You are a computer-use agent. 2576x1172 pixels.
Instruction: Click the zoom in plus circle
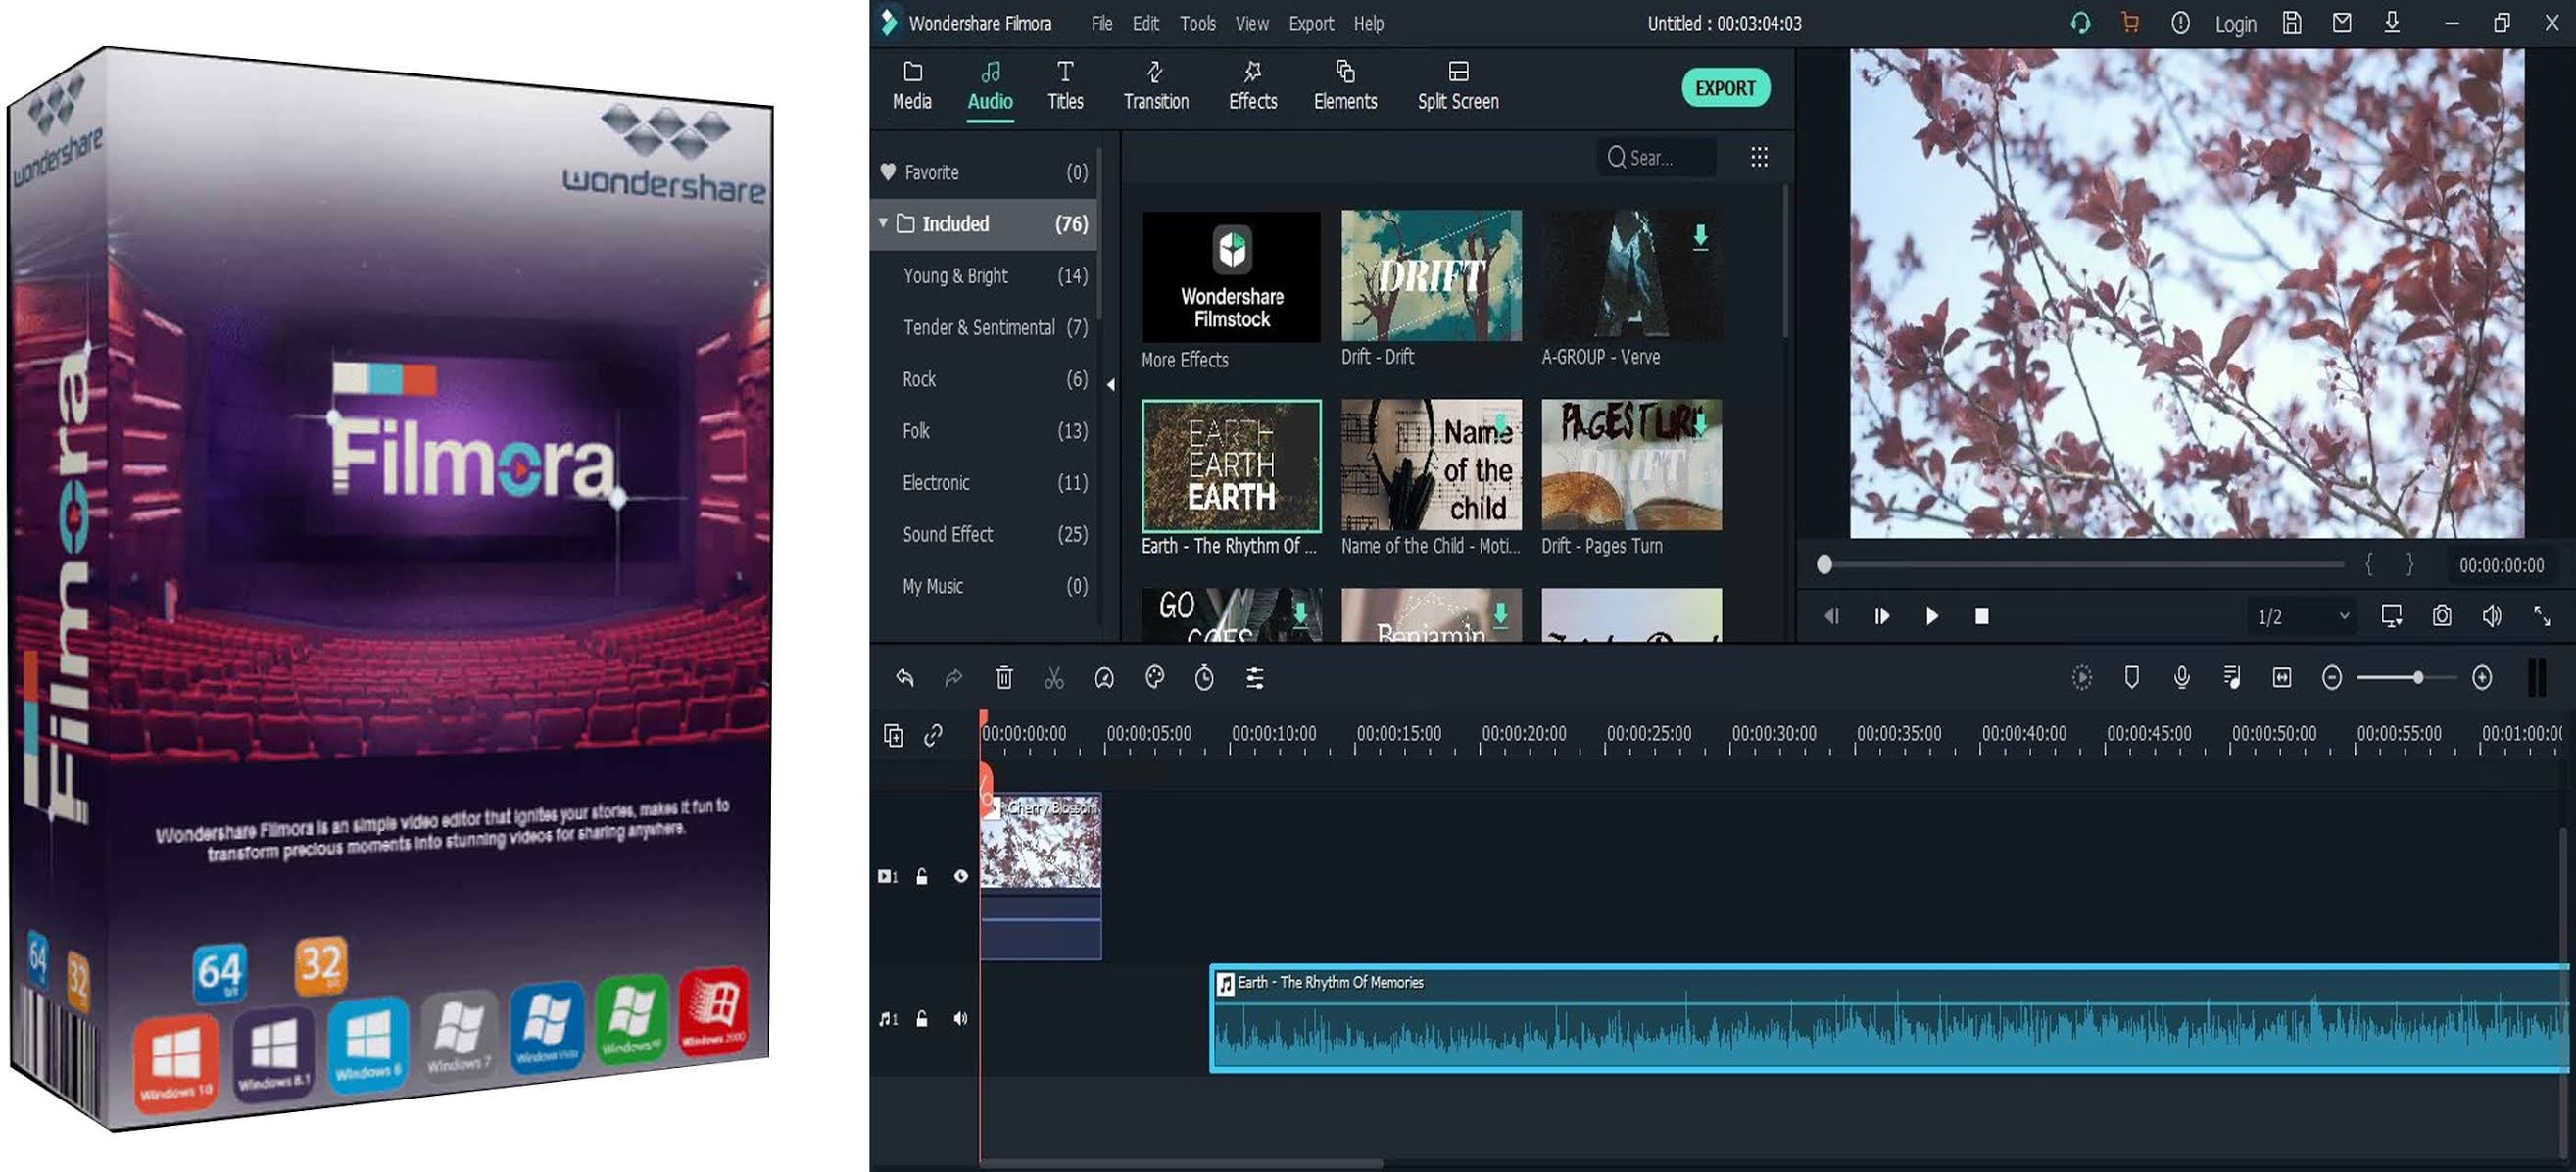click(2482, 678)
